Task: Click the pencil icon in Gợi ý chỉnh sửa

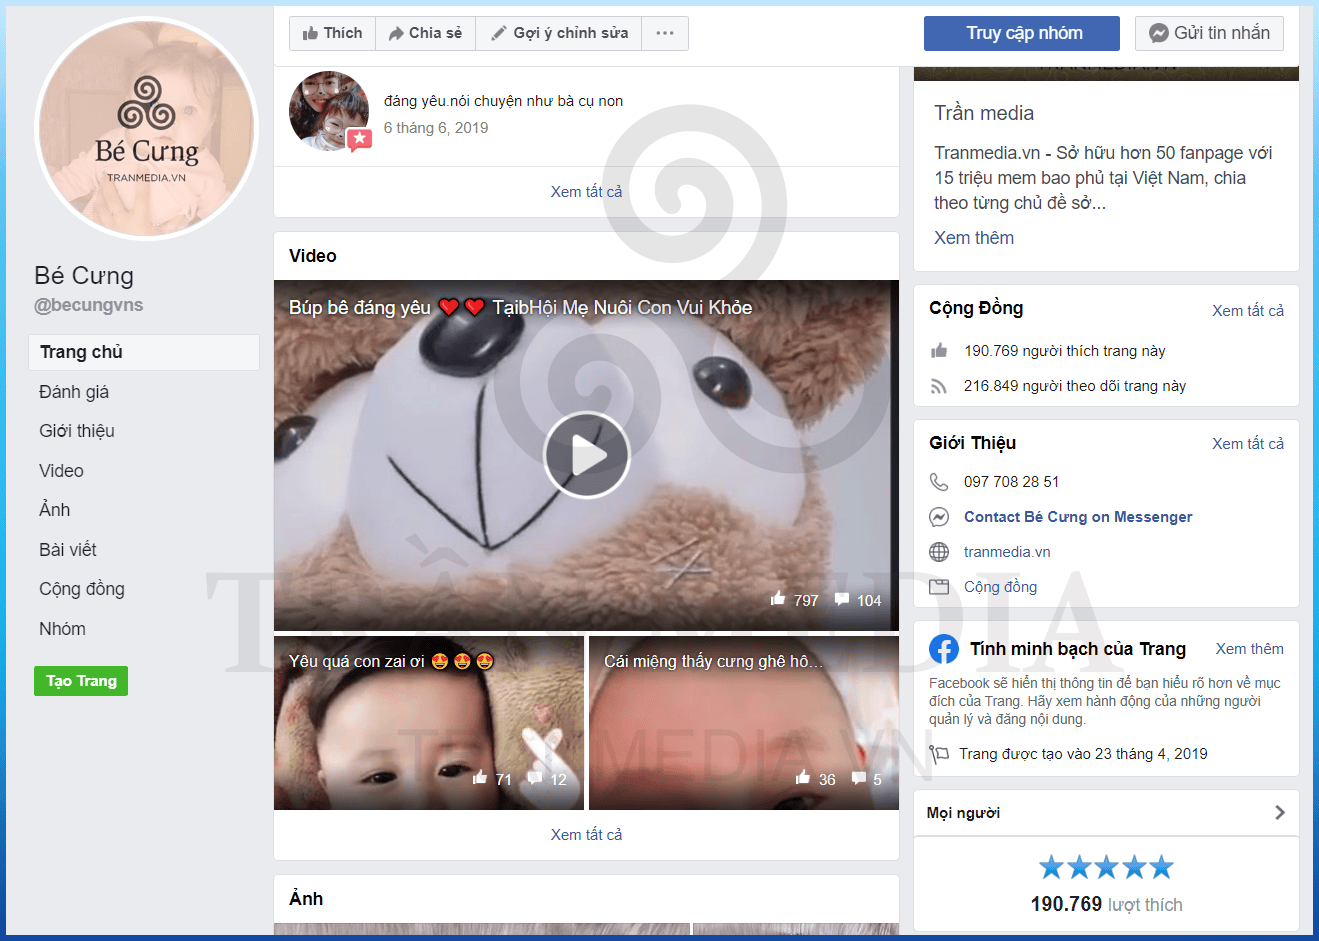Action: point(498,33)
